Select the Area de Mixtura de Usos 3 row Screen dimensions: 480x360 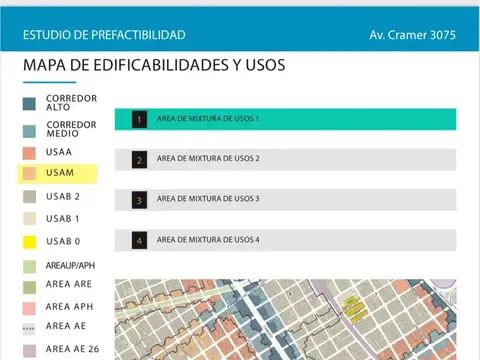285,200
